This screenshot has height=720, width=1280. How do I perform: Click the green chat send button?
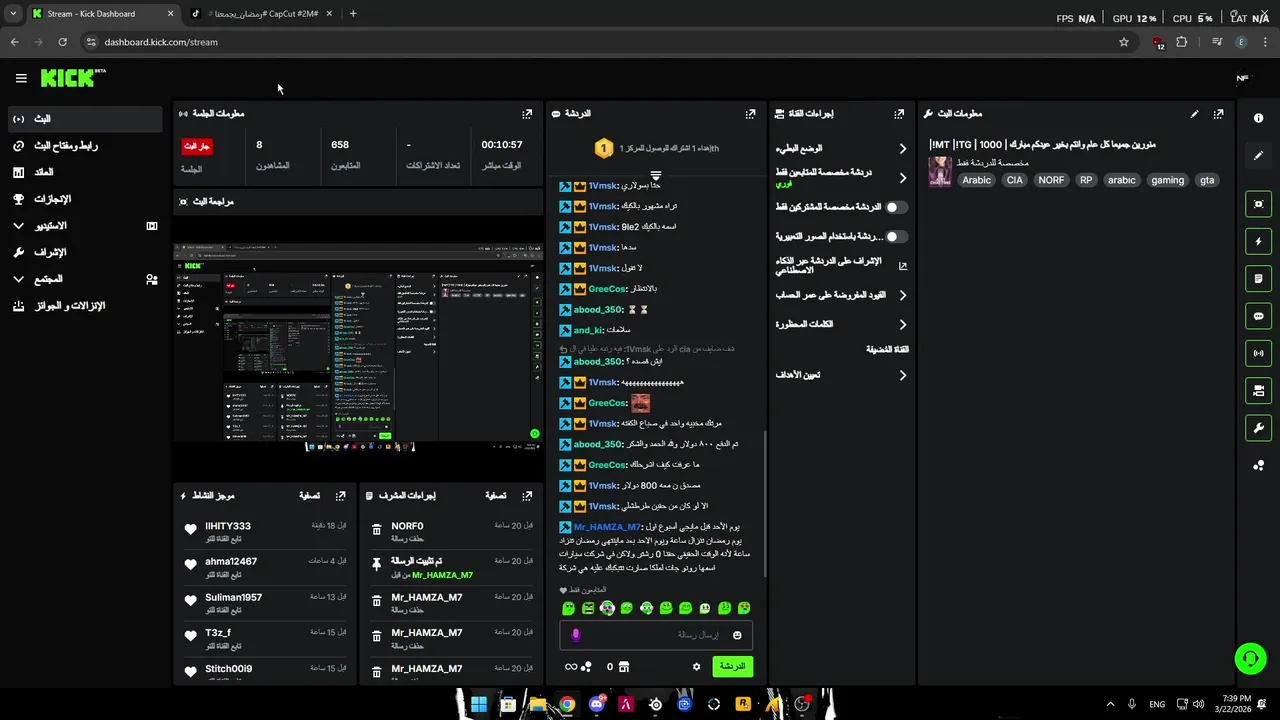point(733,667)
